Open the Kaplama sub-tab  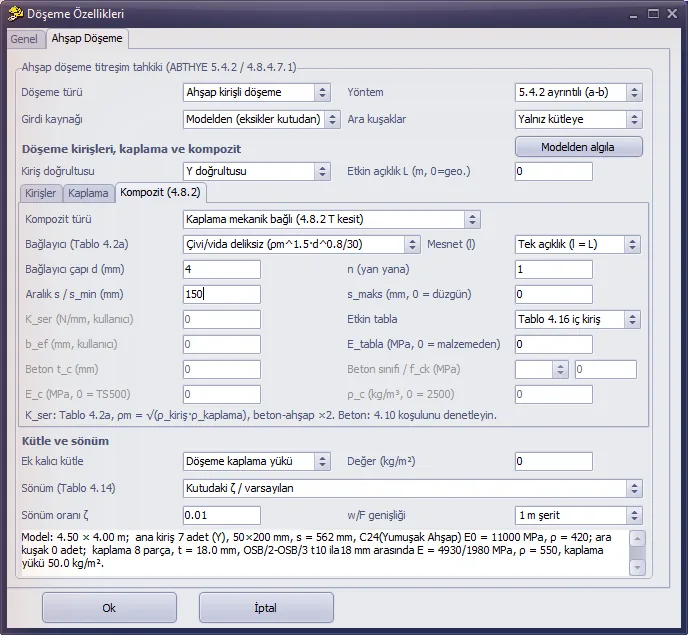point(88,194)
